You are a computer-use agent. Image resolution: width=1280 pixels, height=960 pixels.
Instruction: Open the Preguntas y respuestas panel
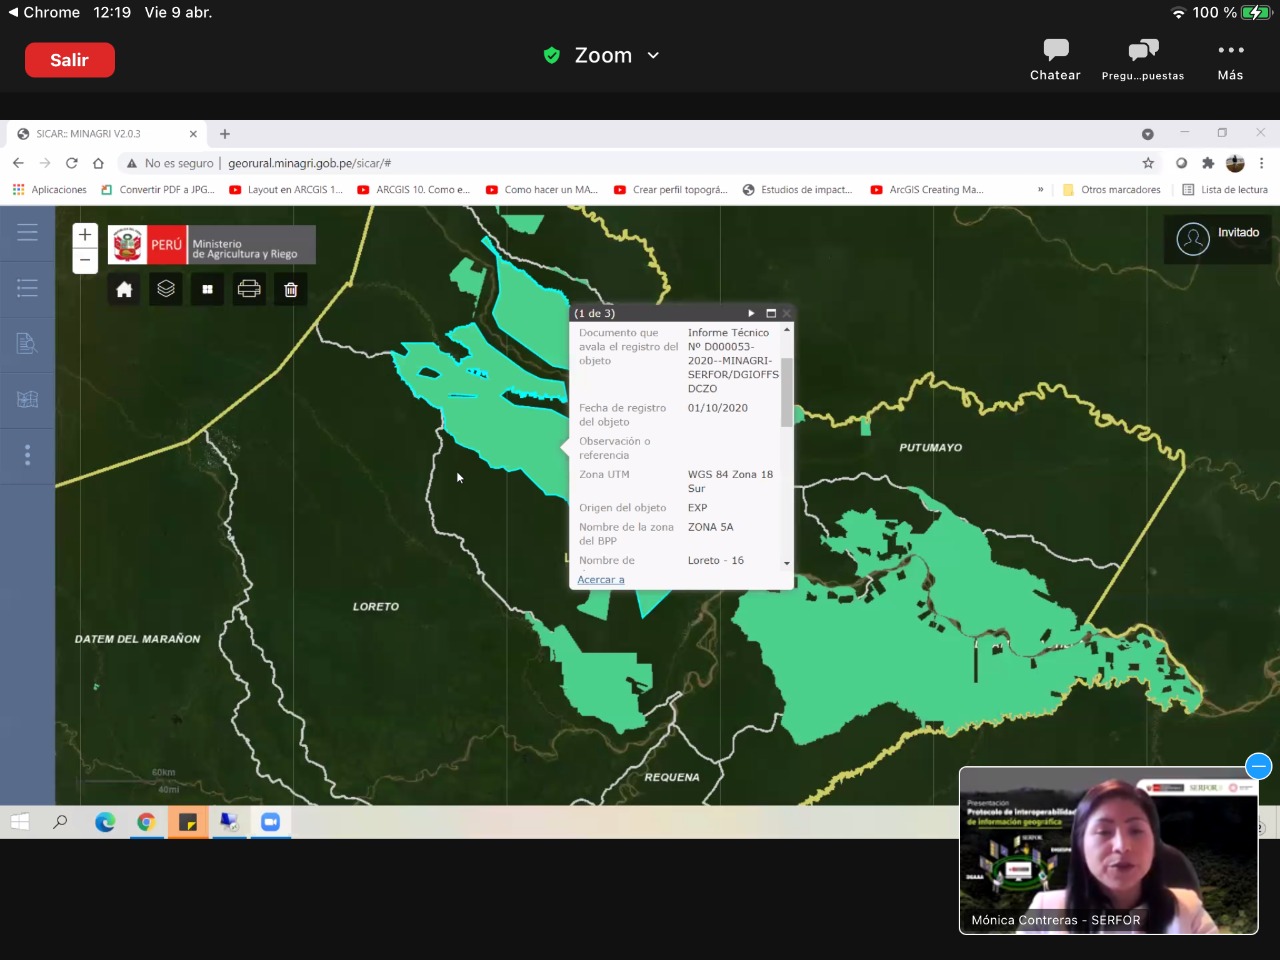[1143, 60]
